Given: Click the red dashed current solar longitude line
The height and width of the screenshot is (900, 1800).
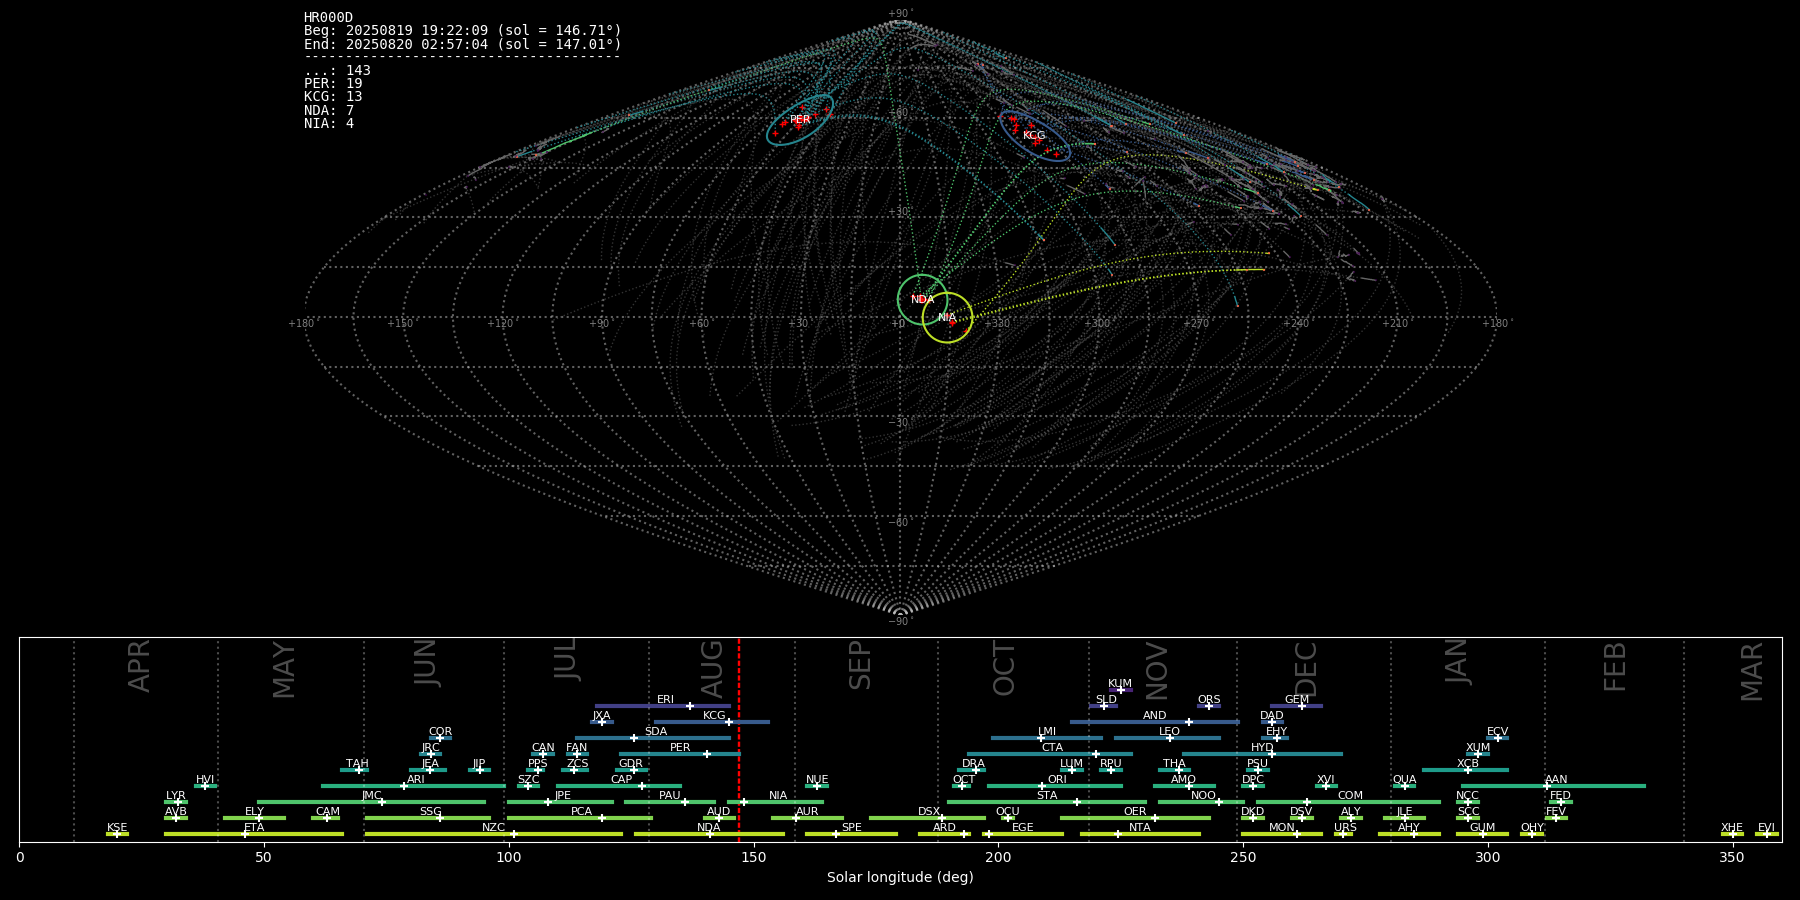Looking at the screenshot, I should 739,740.
